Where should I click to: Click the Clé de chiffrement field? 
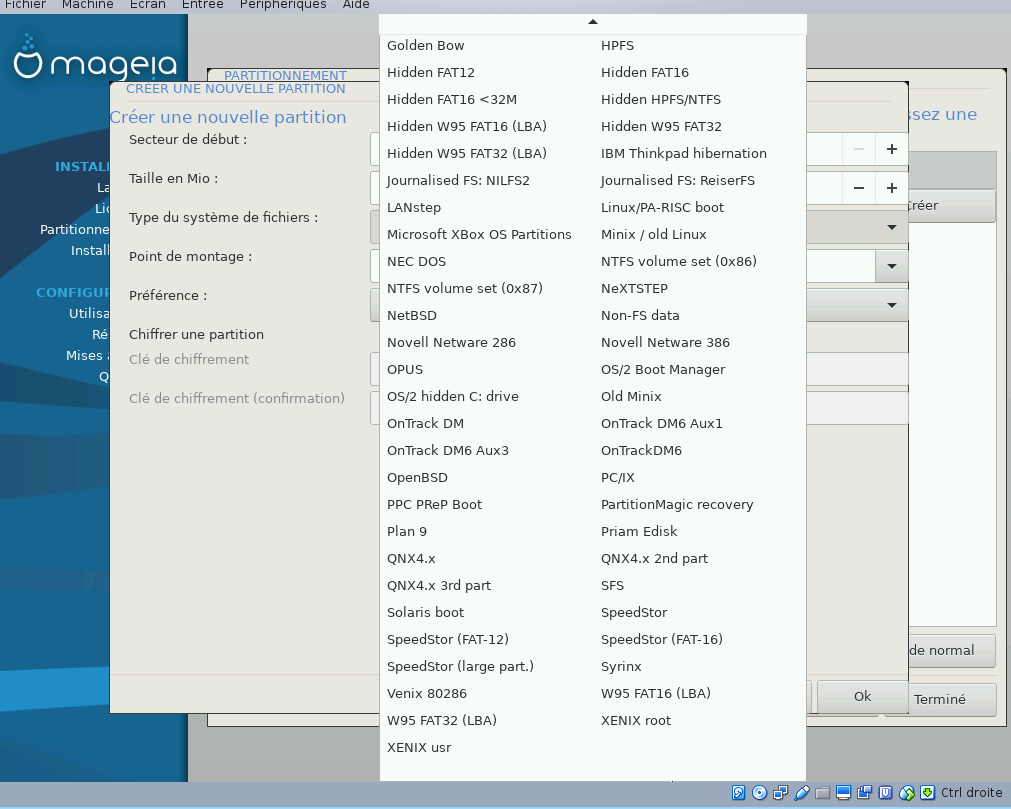coord(639,369)
